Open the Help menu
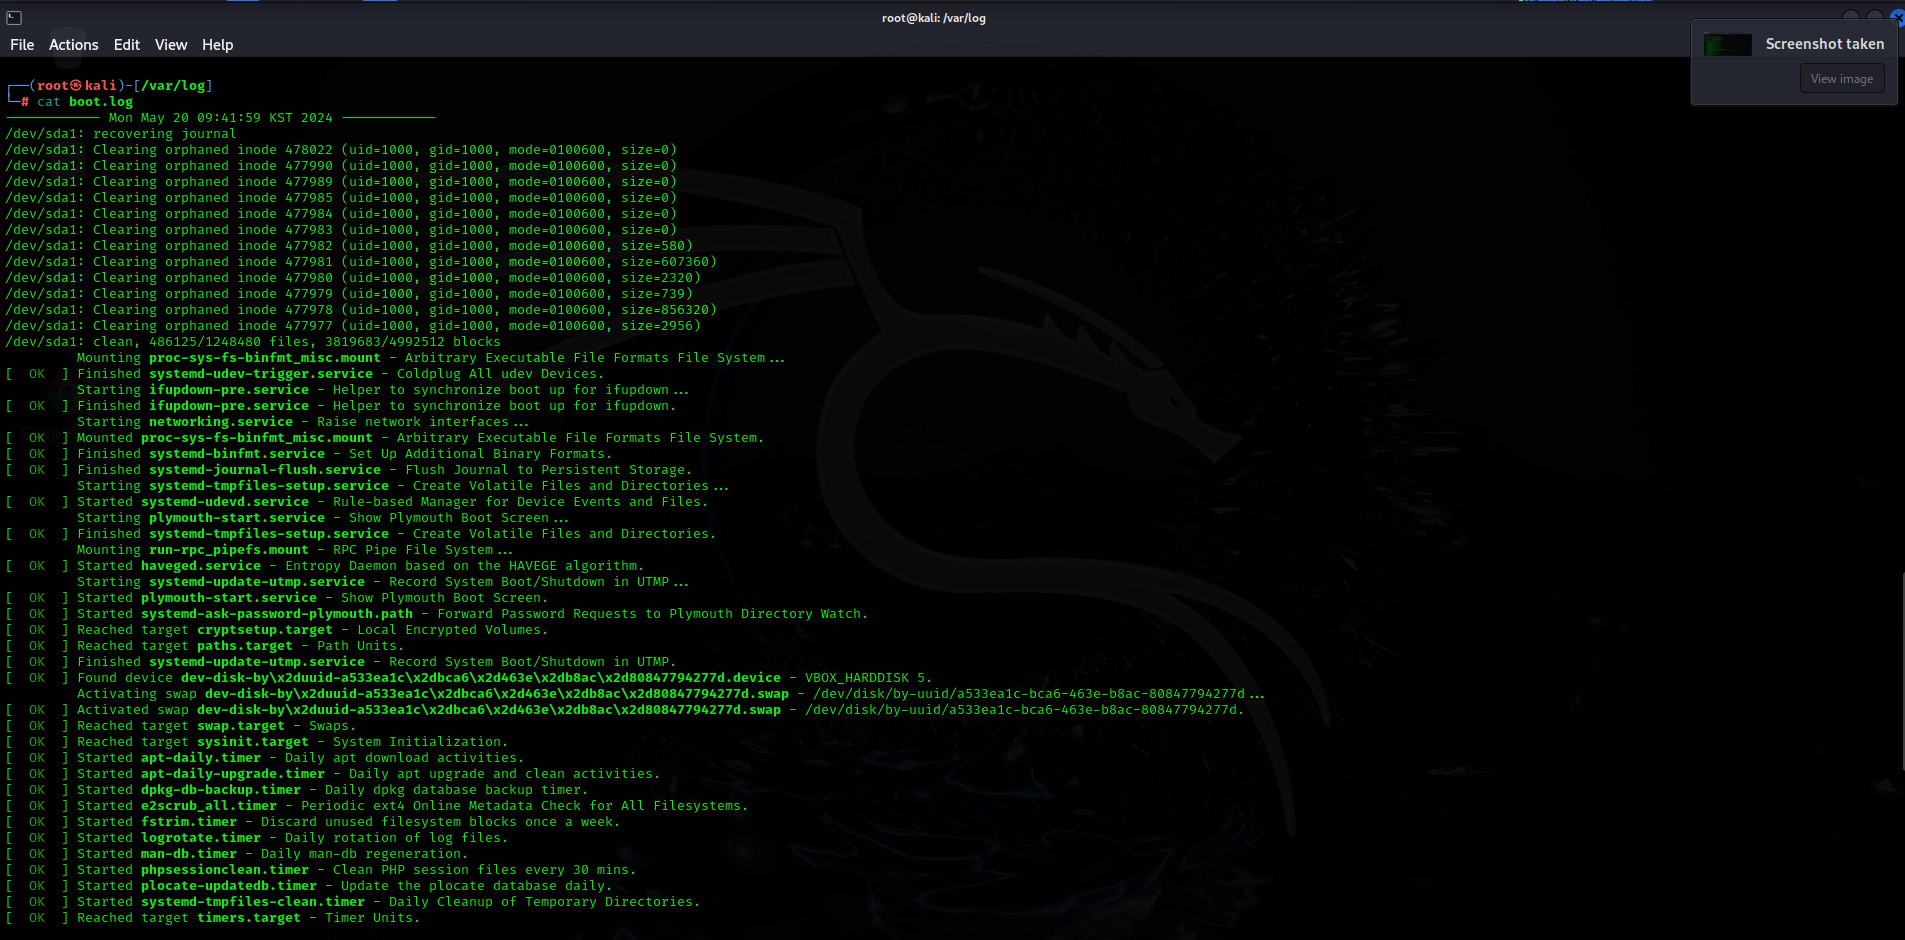Viewport: 1905px width, 940px height. point(217,45)
